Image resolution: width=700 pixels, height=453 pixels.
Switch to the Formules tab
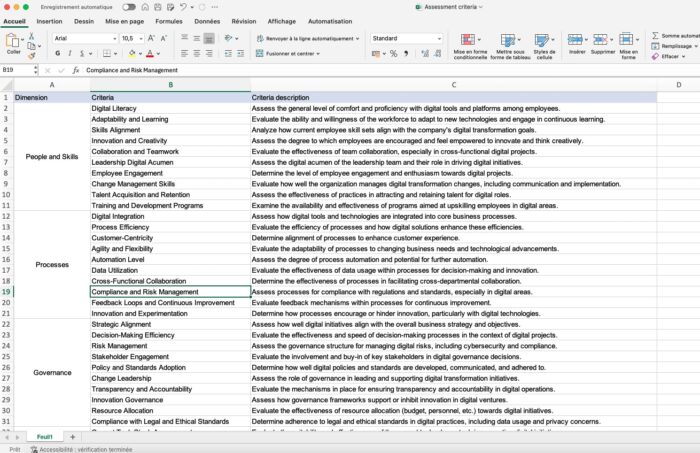pos(169,21)
